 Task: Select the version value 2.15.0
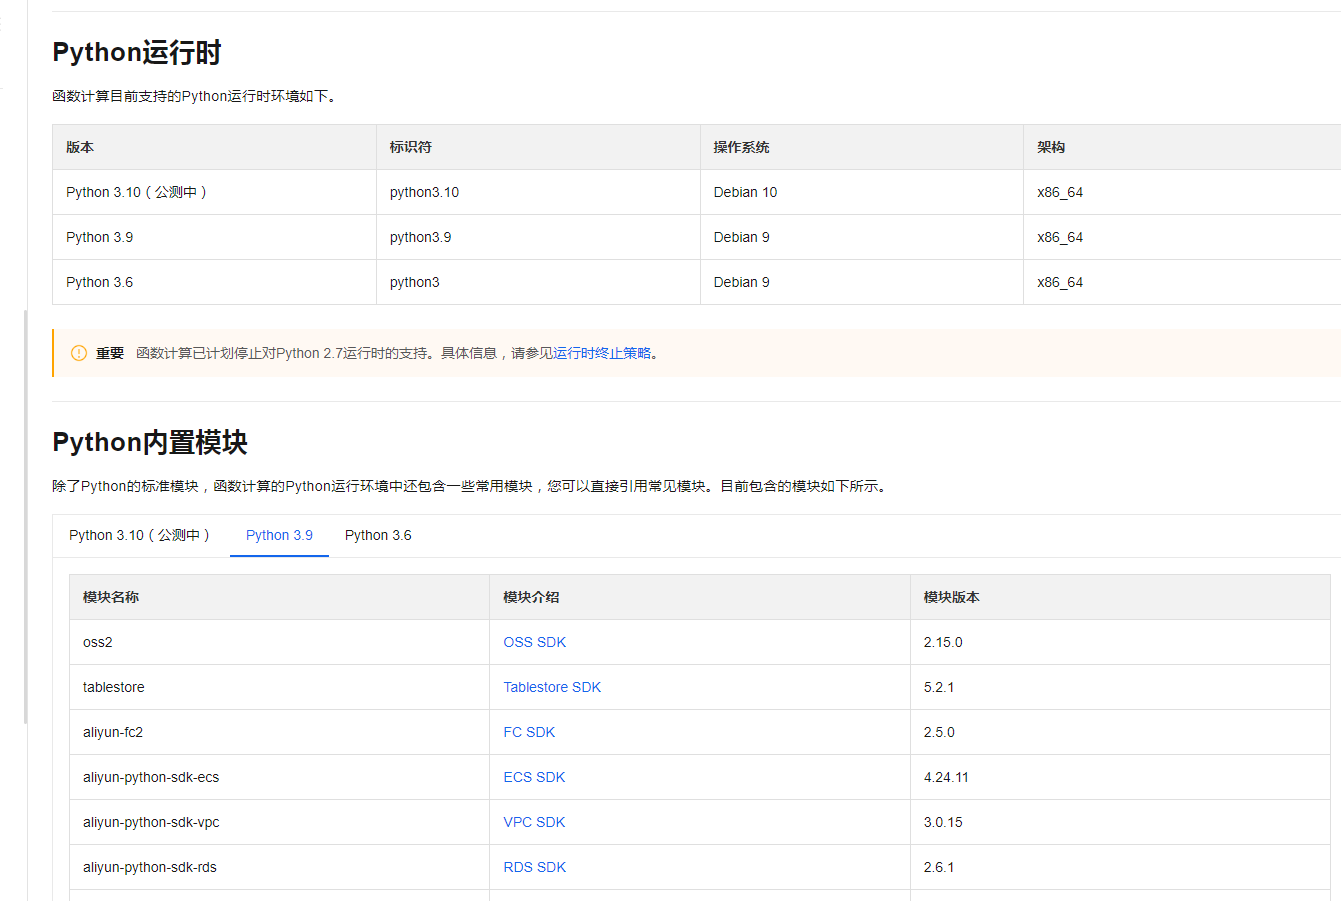(943, 642)
